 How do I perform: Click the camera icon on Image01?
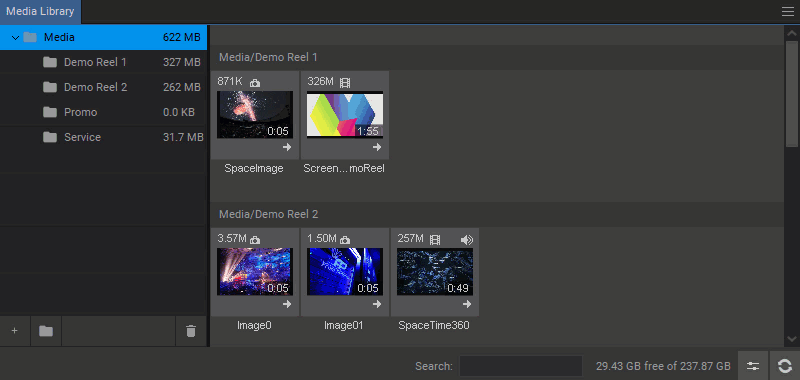pos(345,240)
